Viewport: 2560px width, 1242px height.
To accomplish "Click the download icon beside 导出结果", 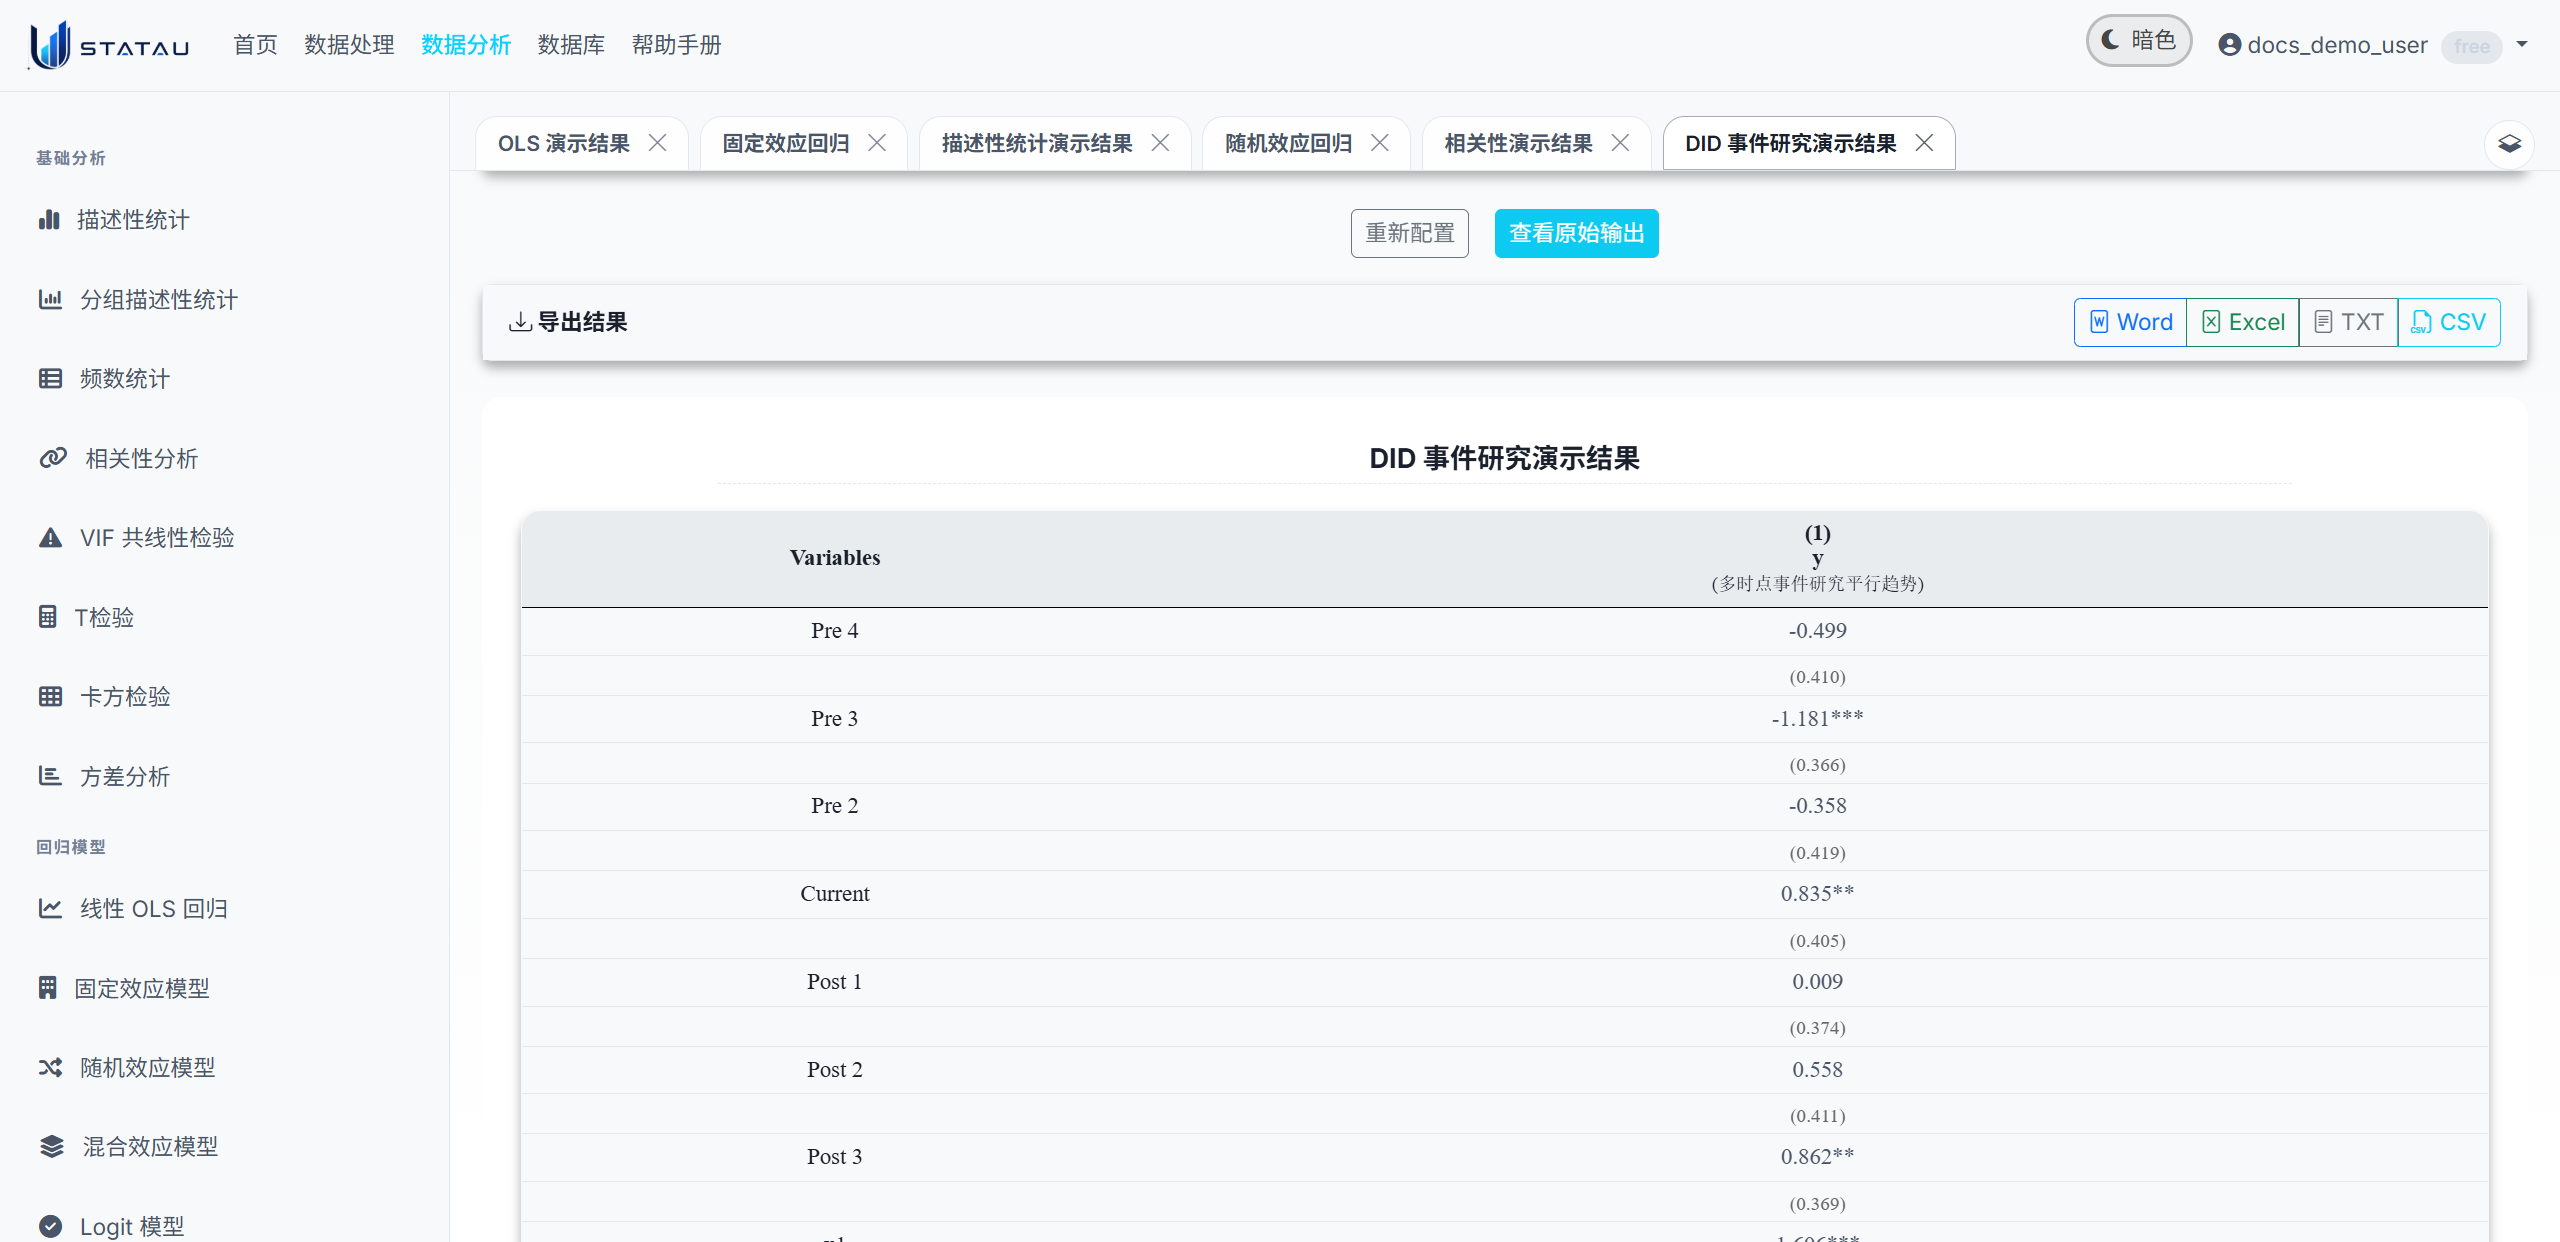I will pos(520,322).
